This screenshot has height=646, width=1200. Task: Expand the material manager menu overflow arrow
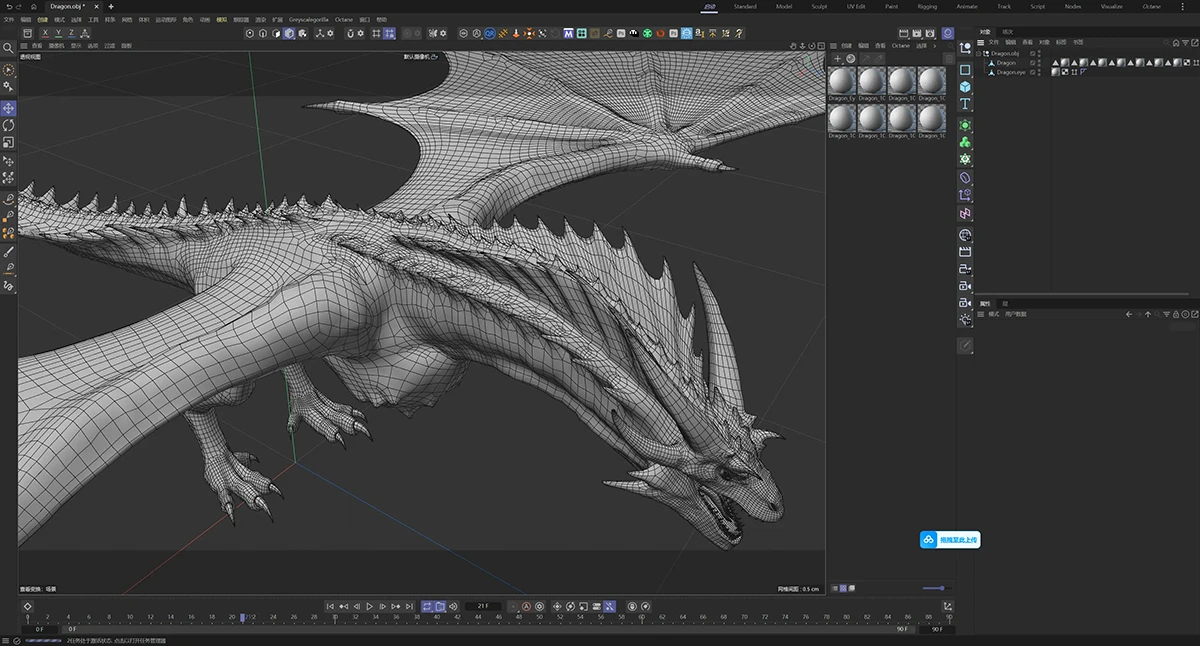[934, 46]
